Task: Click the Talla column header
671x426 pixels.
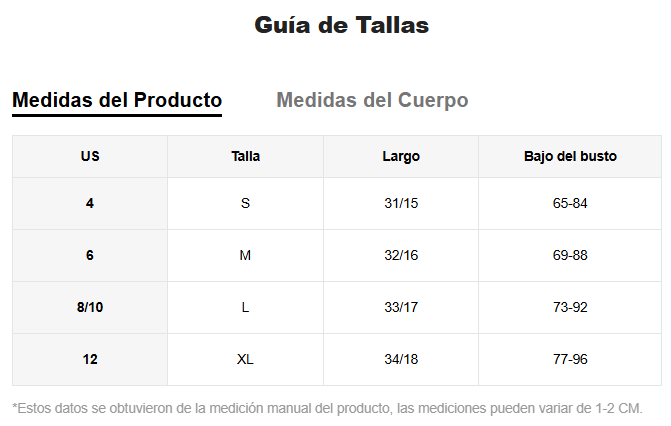Action: coord(245,156)
